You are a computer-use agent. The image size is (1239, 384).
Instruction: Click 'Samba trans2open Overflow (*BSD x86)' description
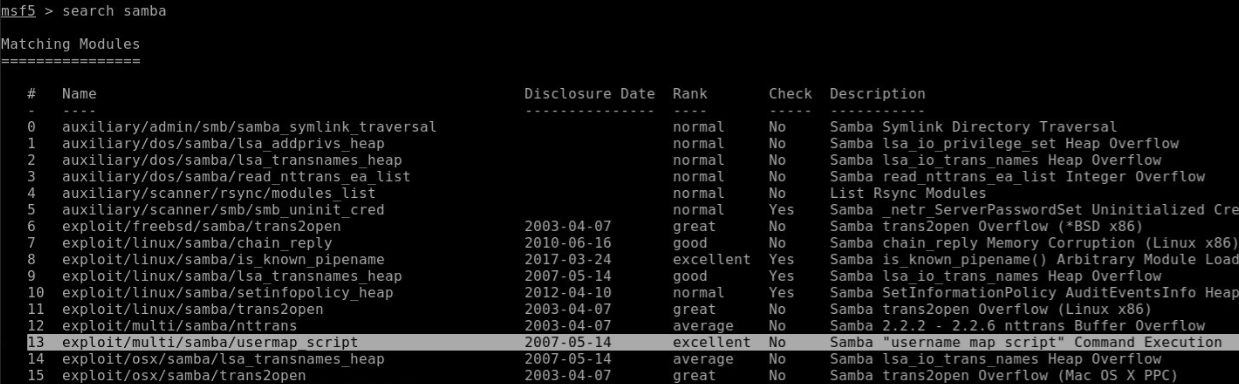click(x=987, y=226)
